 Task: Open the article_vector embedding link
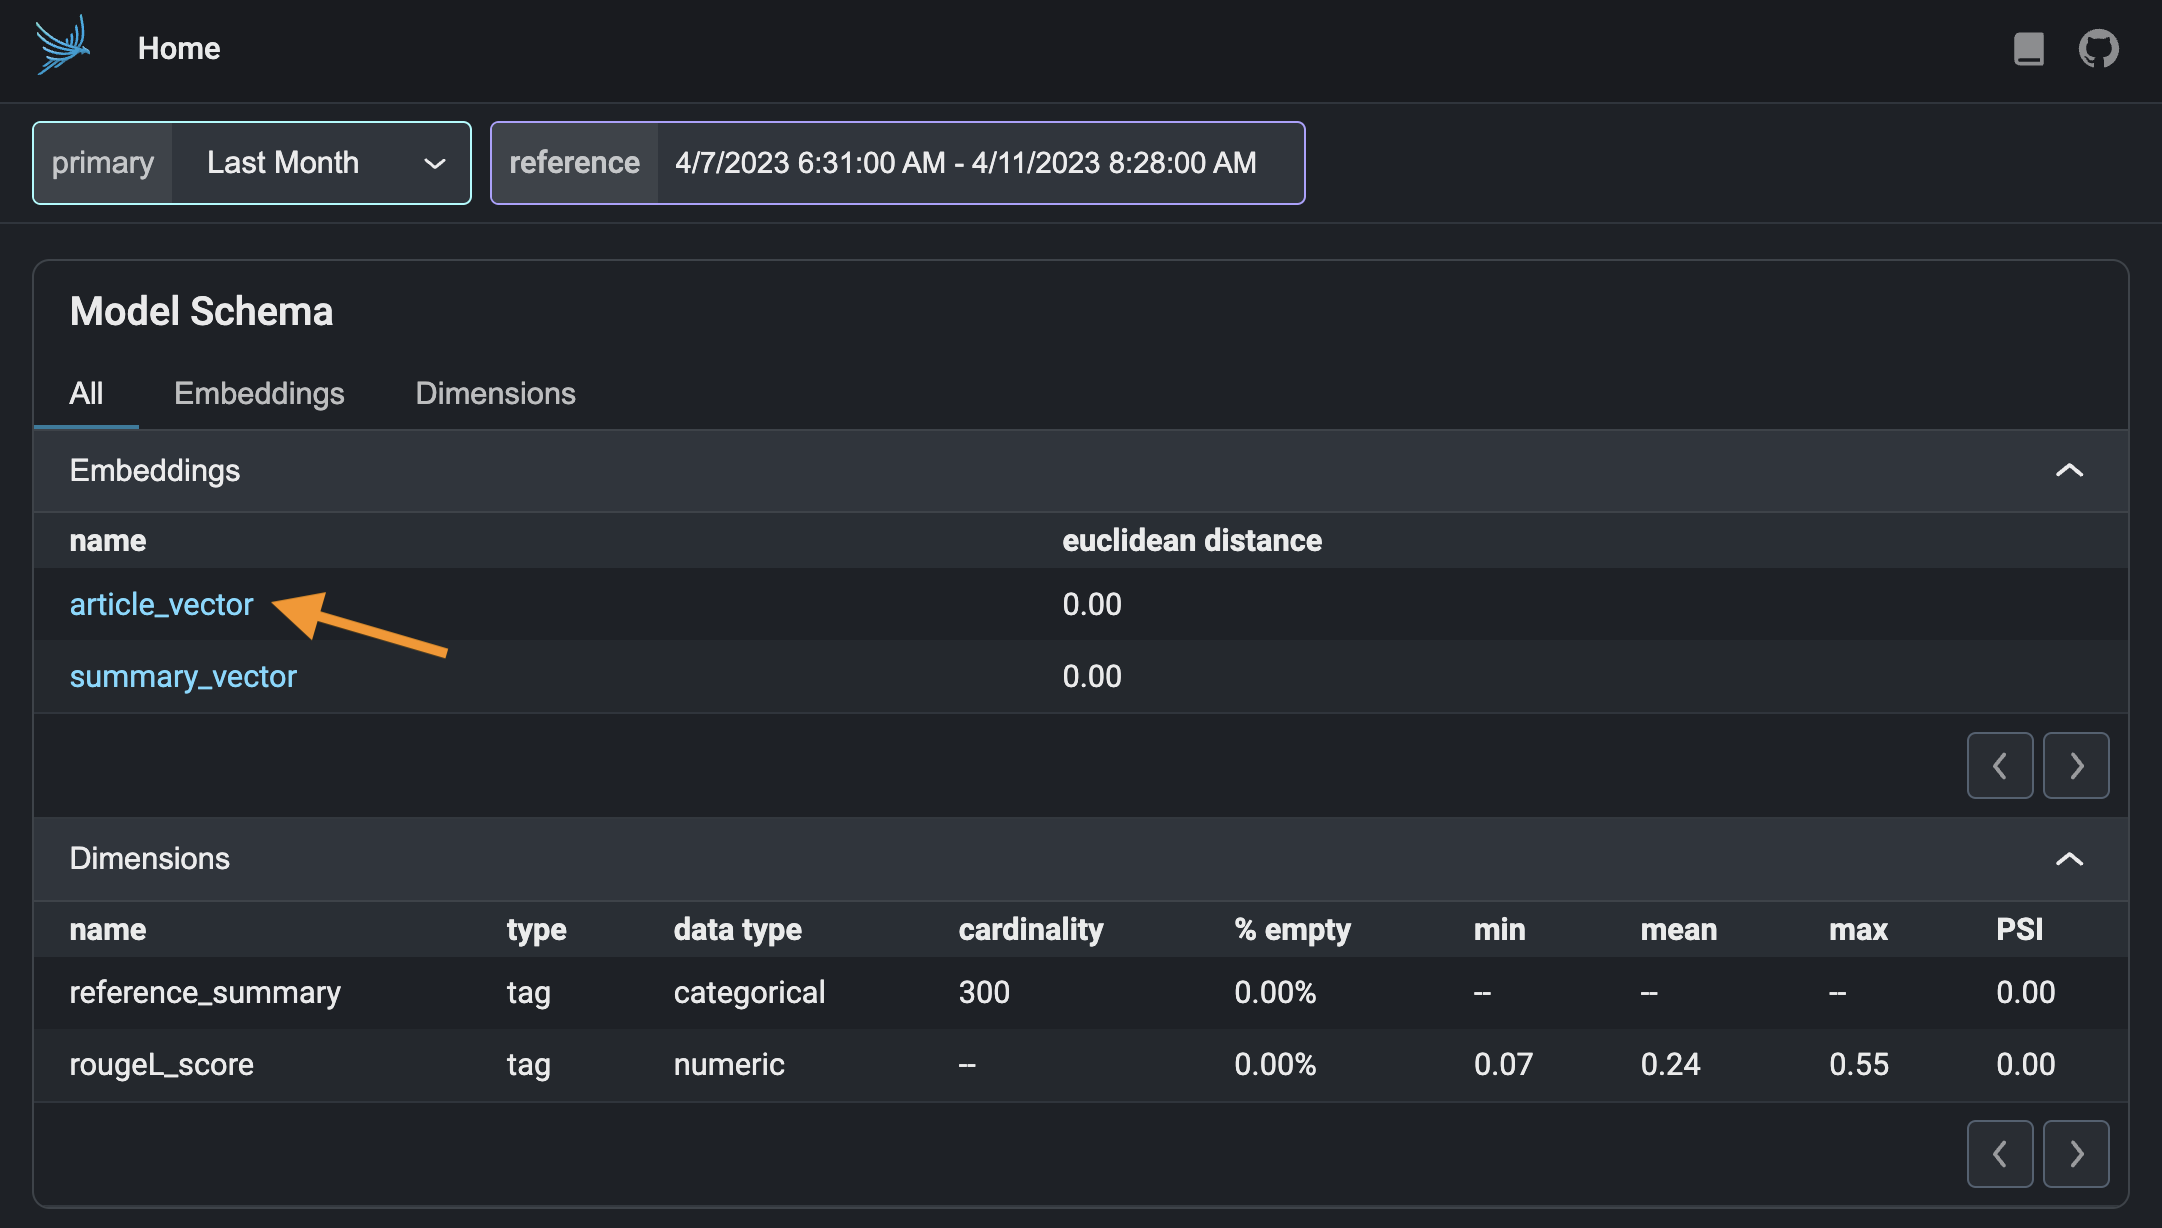coord(161,604)
